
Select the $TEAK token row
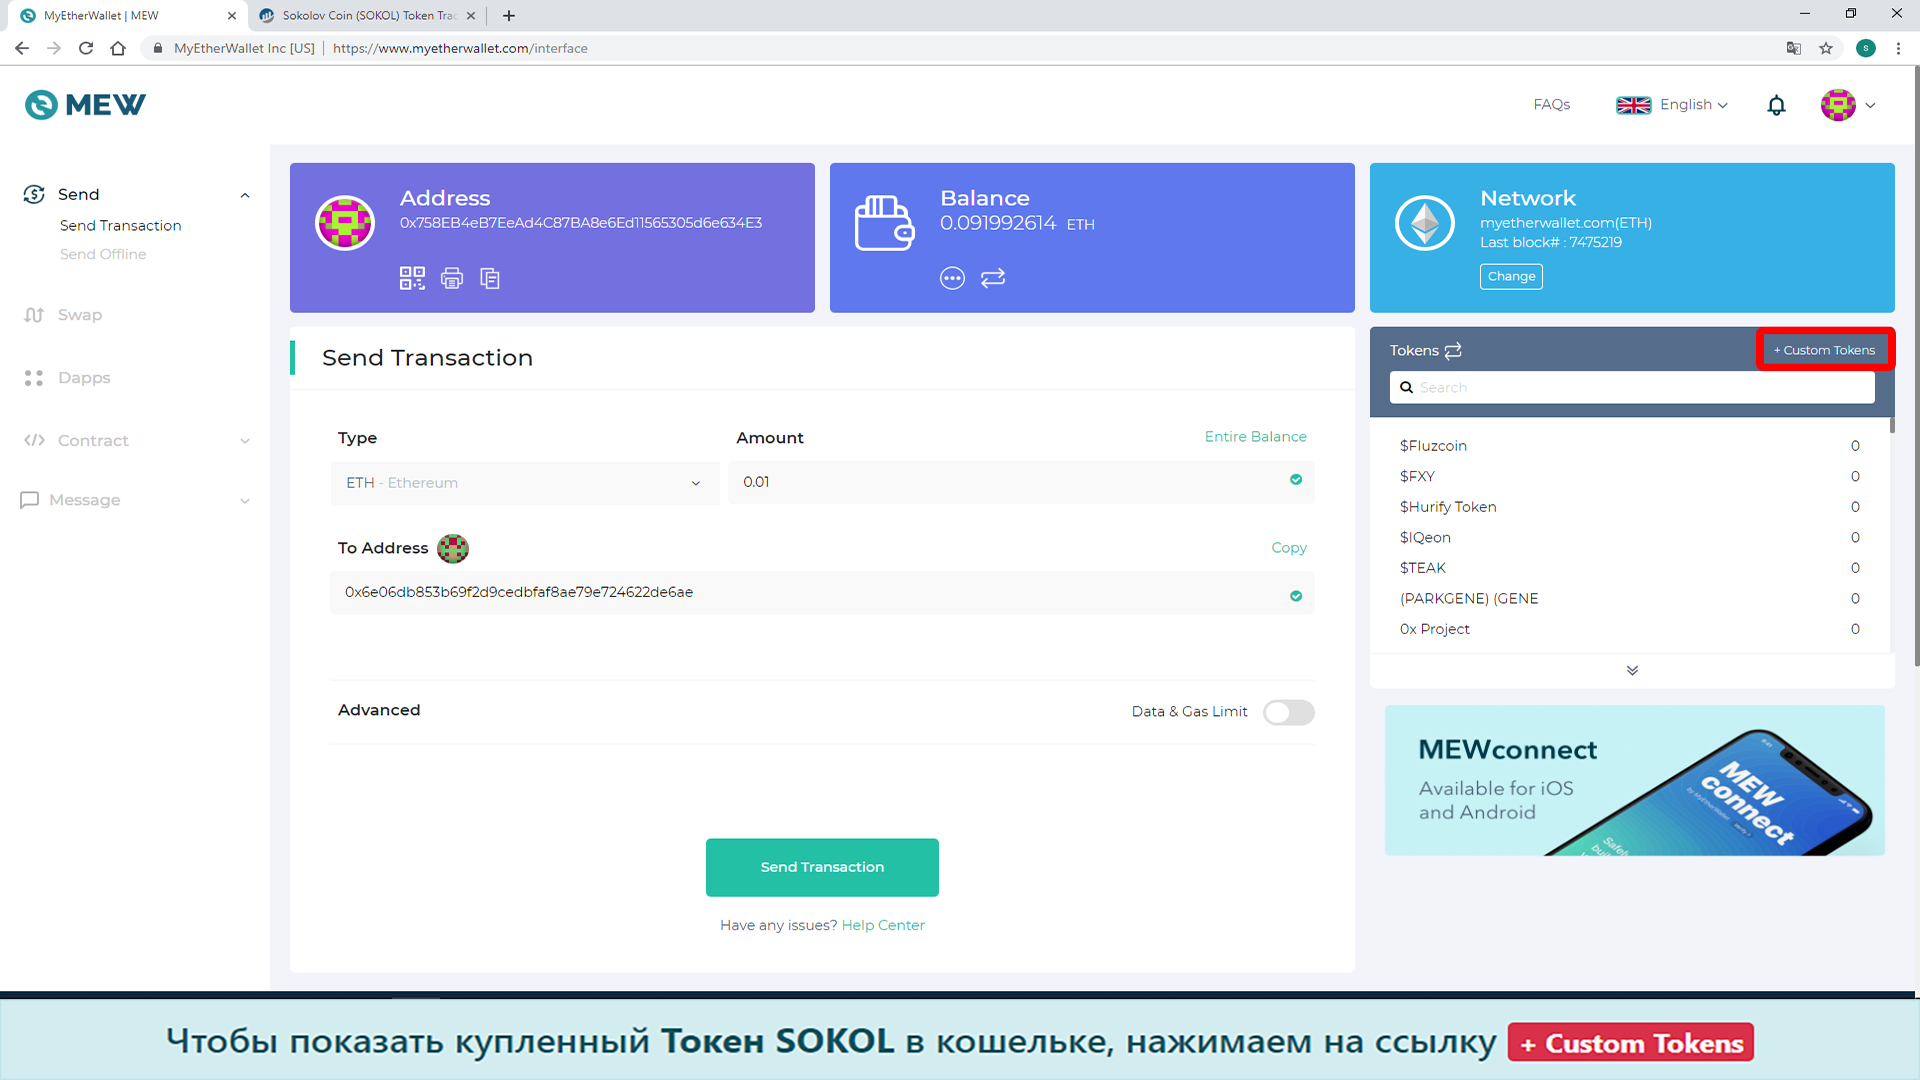[1630, 568]
